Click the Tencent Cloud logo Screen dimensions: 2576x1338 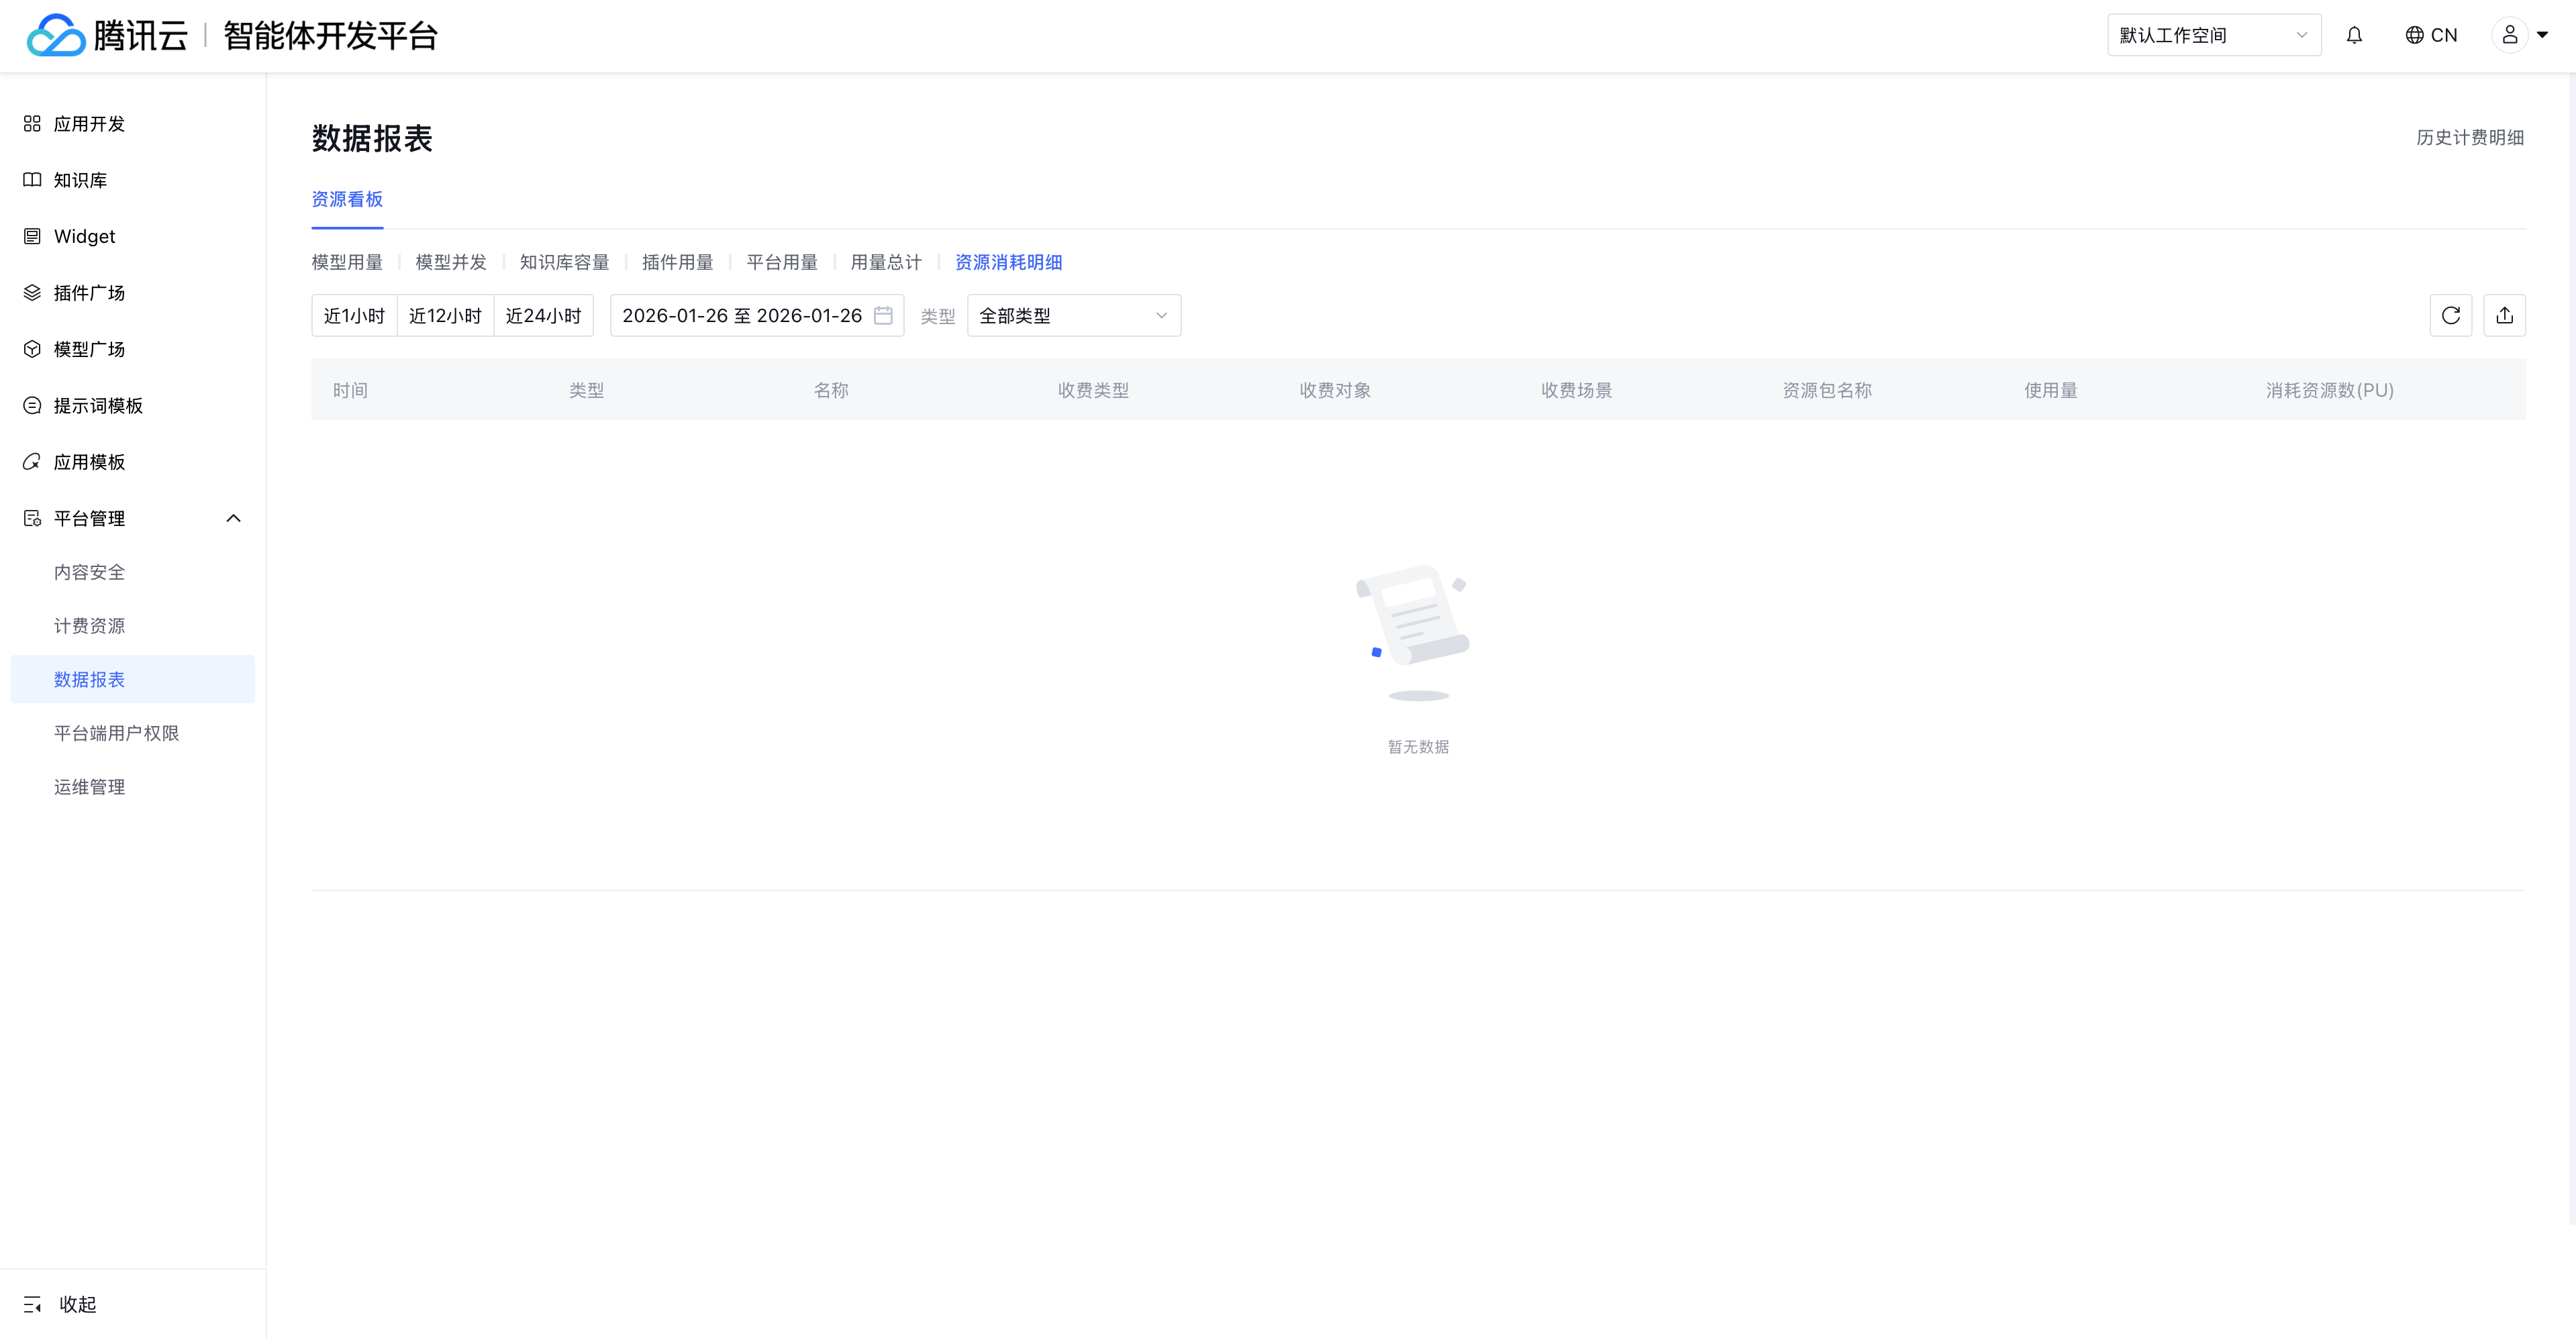pyautogui.click(x=106, y=36)
